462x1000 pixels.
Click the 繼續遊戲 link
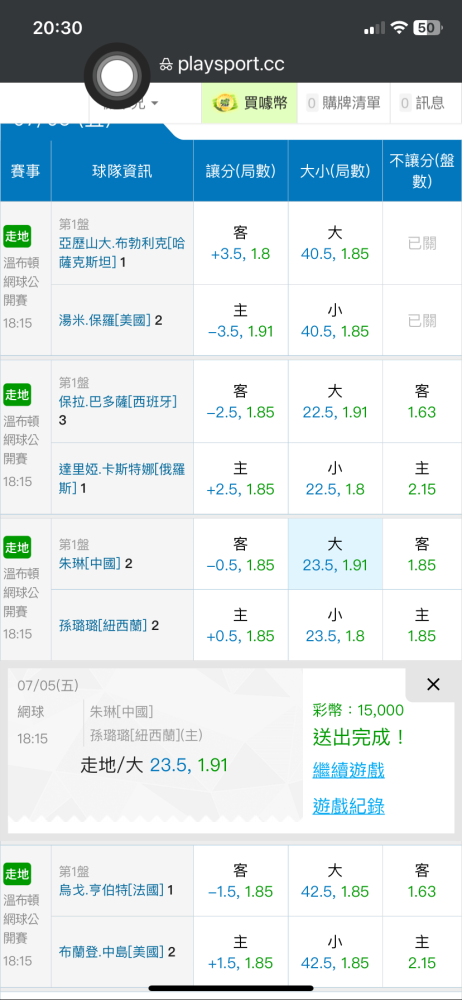coord(348,770)
